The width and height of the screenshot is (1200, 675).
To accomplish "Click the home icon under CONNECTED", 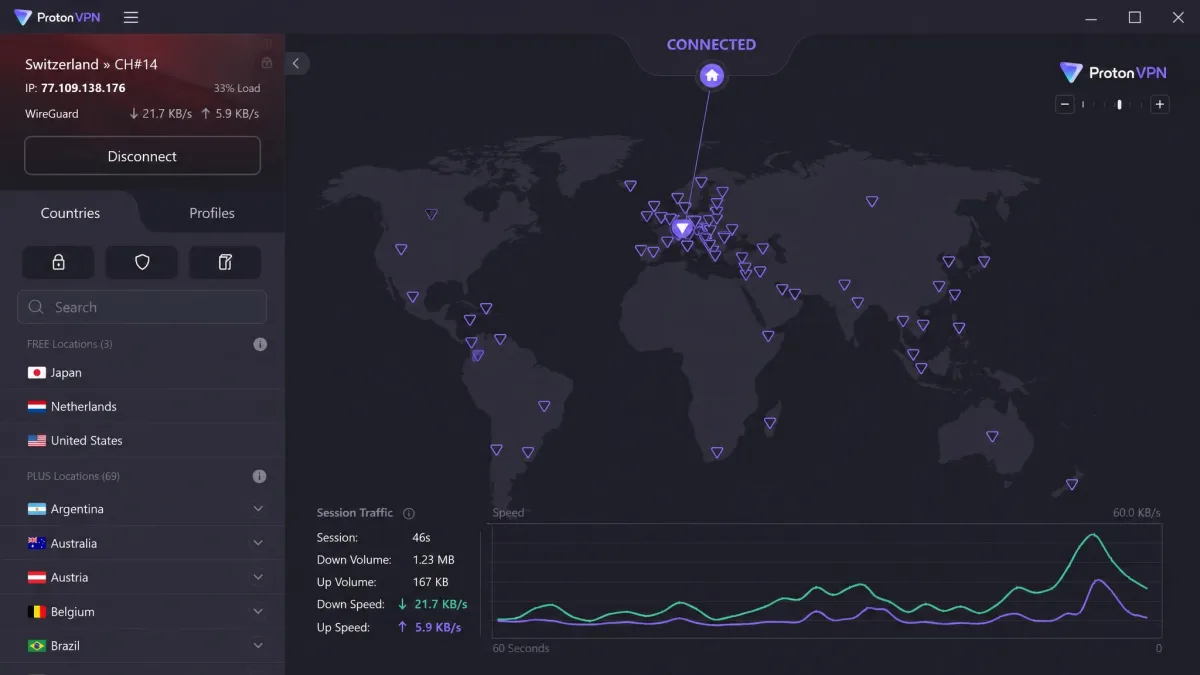I will tap(711, 75).
